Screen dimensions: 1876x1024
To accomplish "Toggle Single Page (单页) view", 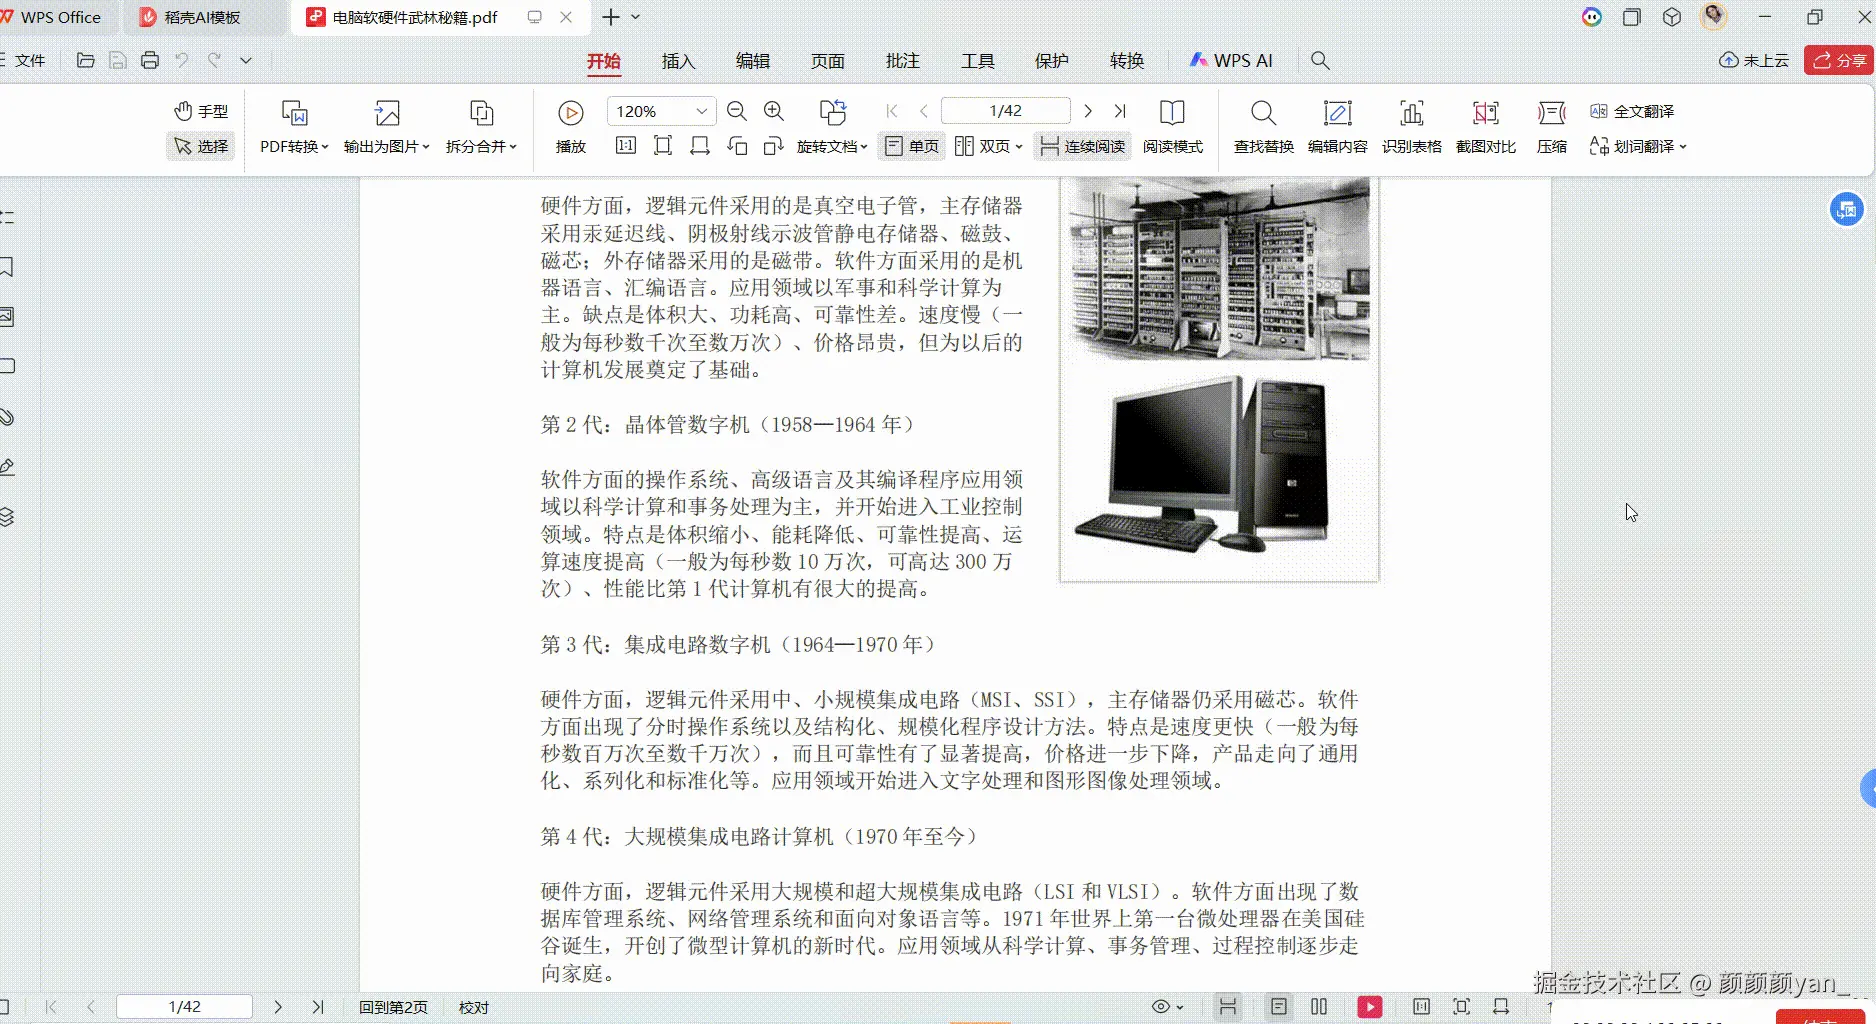I will point(911,146).
